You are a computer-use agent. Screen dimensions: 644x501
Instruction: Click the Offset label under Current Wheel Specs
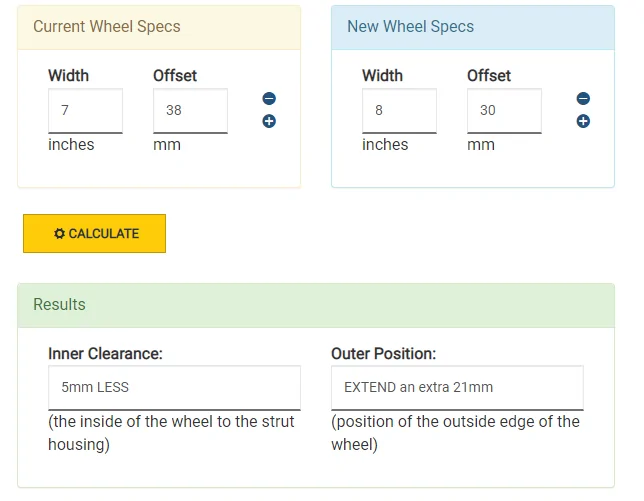click(x=175, y=76)
